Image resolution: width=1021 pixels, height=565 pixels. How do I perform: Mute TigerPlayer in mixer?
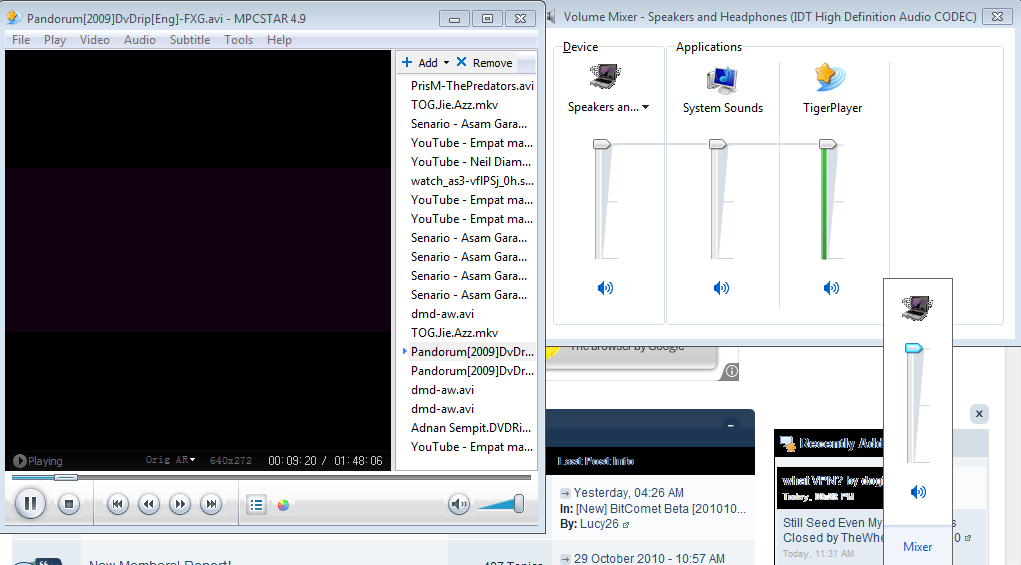click(832, 288)
